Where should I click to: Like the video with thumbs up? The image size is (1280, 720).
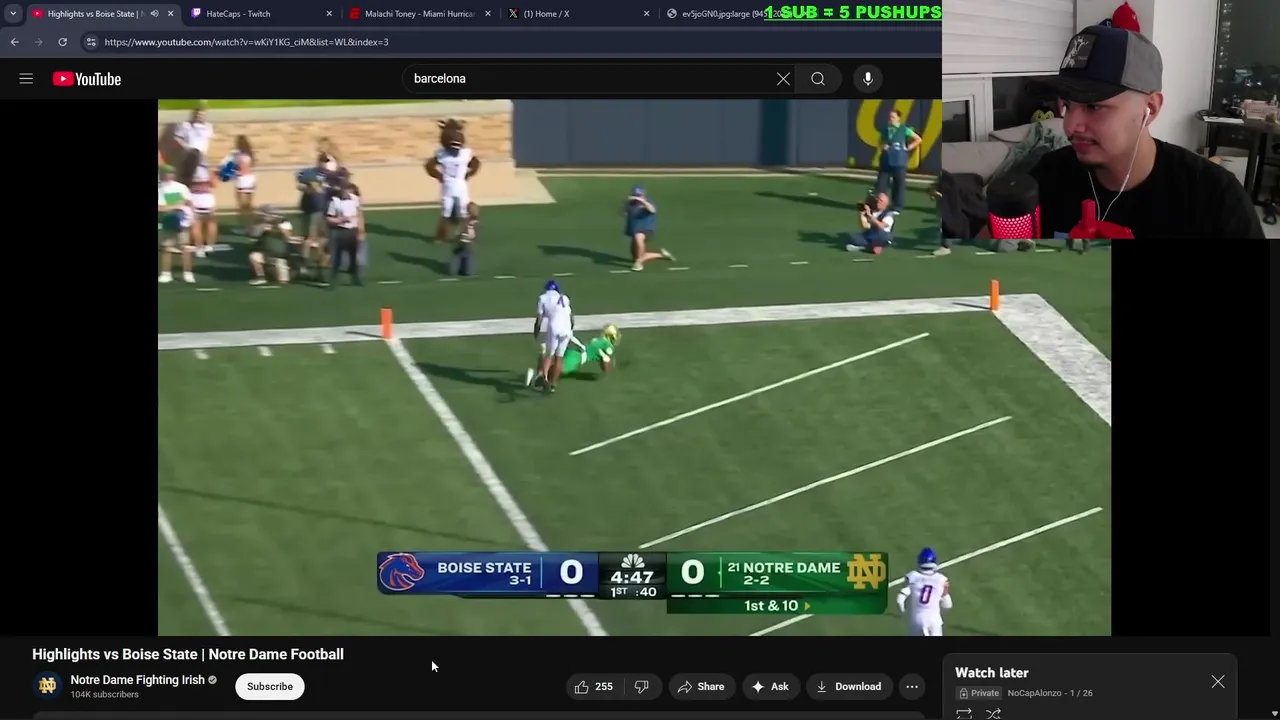(x=593, y=687)
